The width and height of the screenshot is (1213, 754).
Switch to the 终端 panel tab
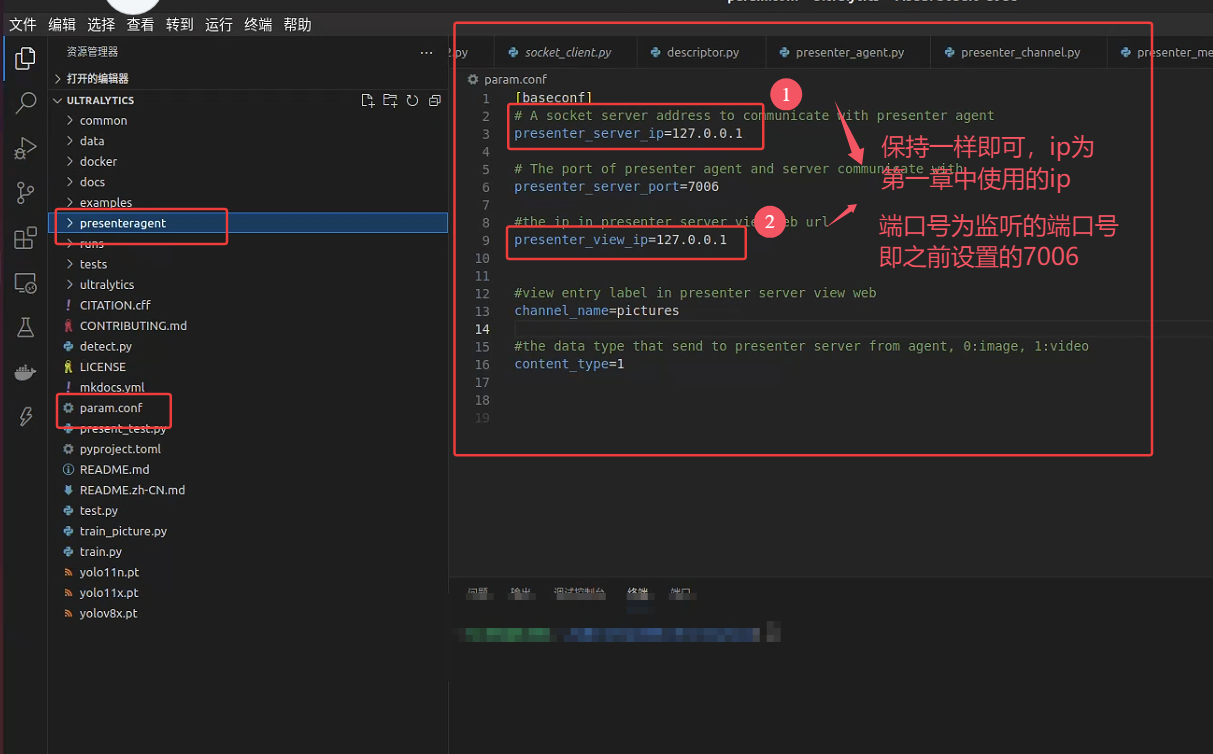point(638,592)
